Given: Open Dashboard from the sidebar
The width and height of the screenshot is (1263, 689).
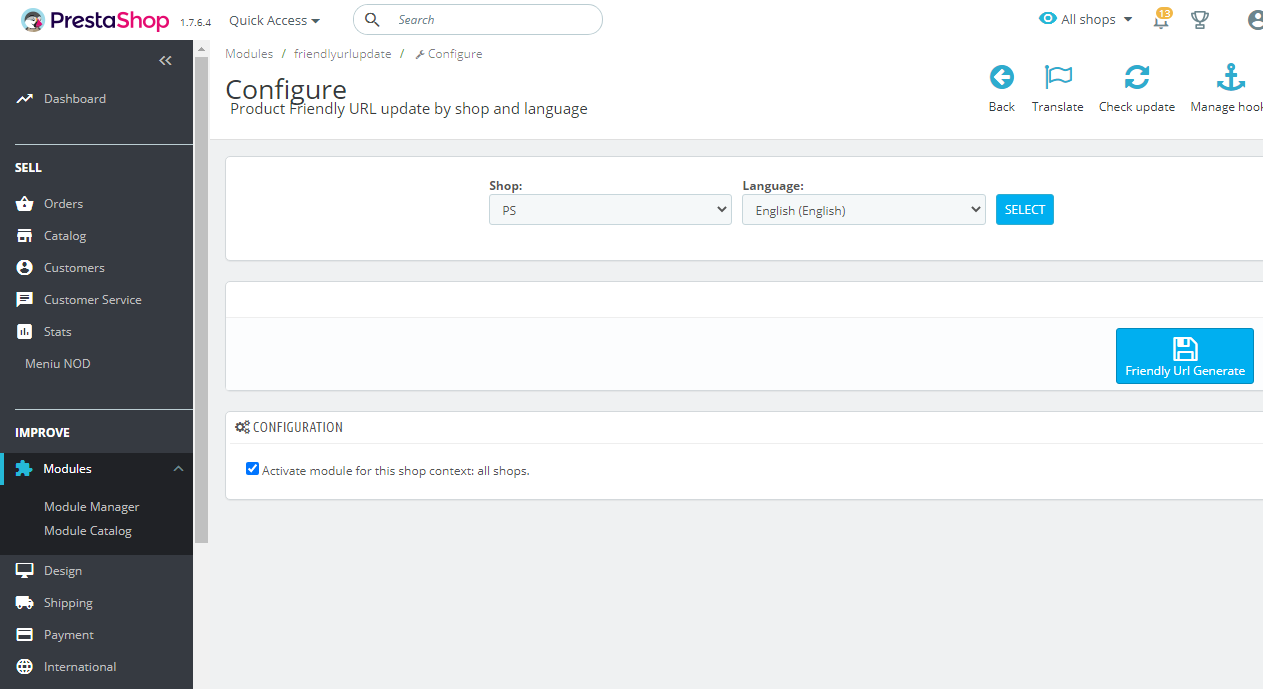Looking at the screenshot, I should (x=75, y=99).
